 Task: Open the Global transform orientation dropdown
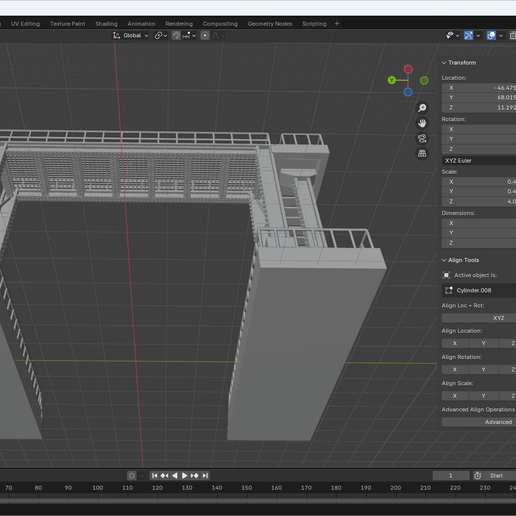(x=131, y=35)
